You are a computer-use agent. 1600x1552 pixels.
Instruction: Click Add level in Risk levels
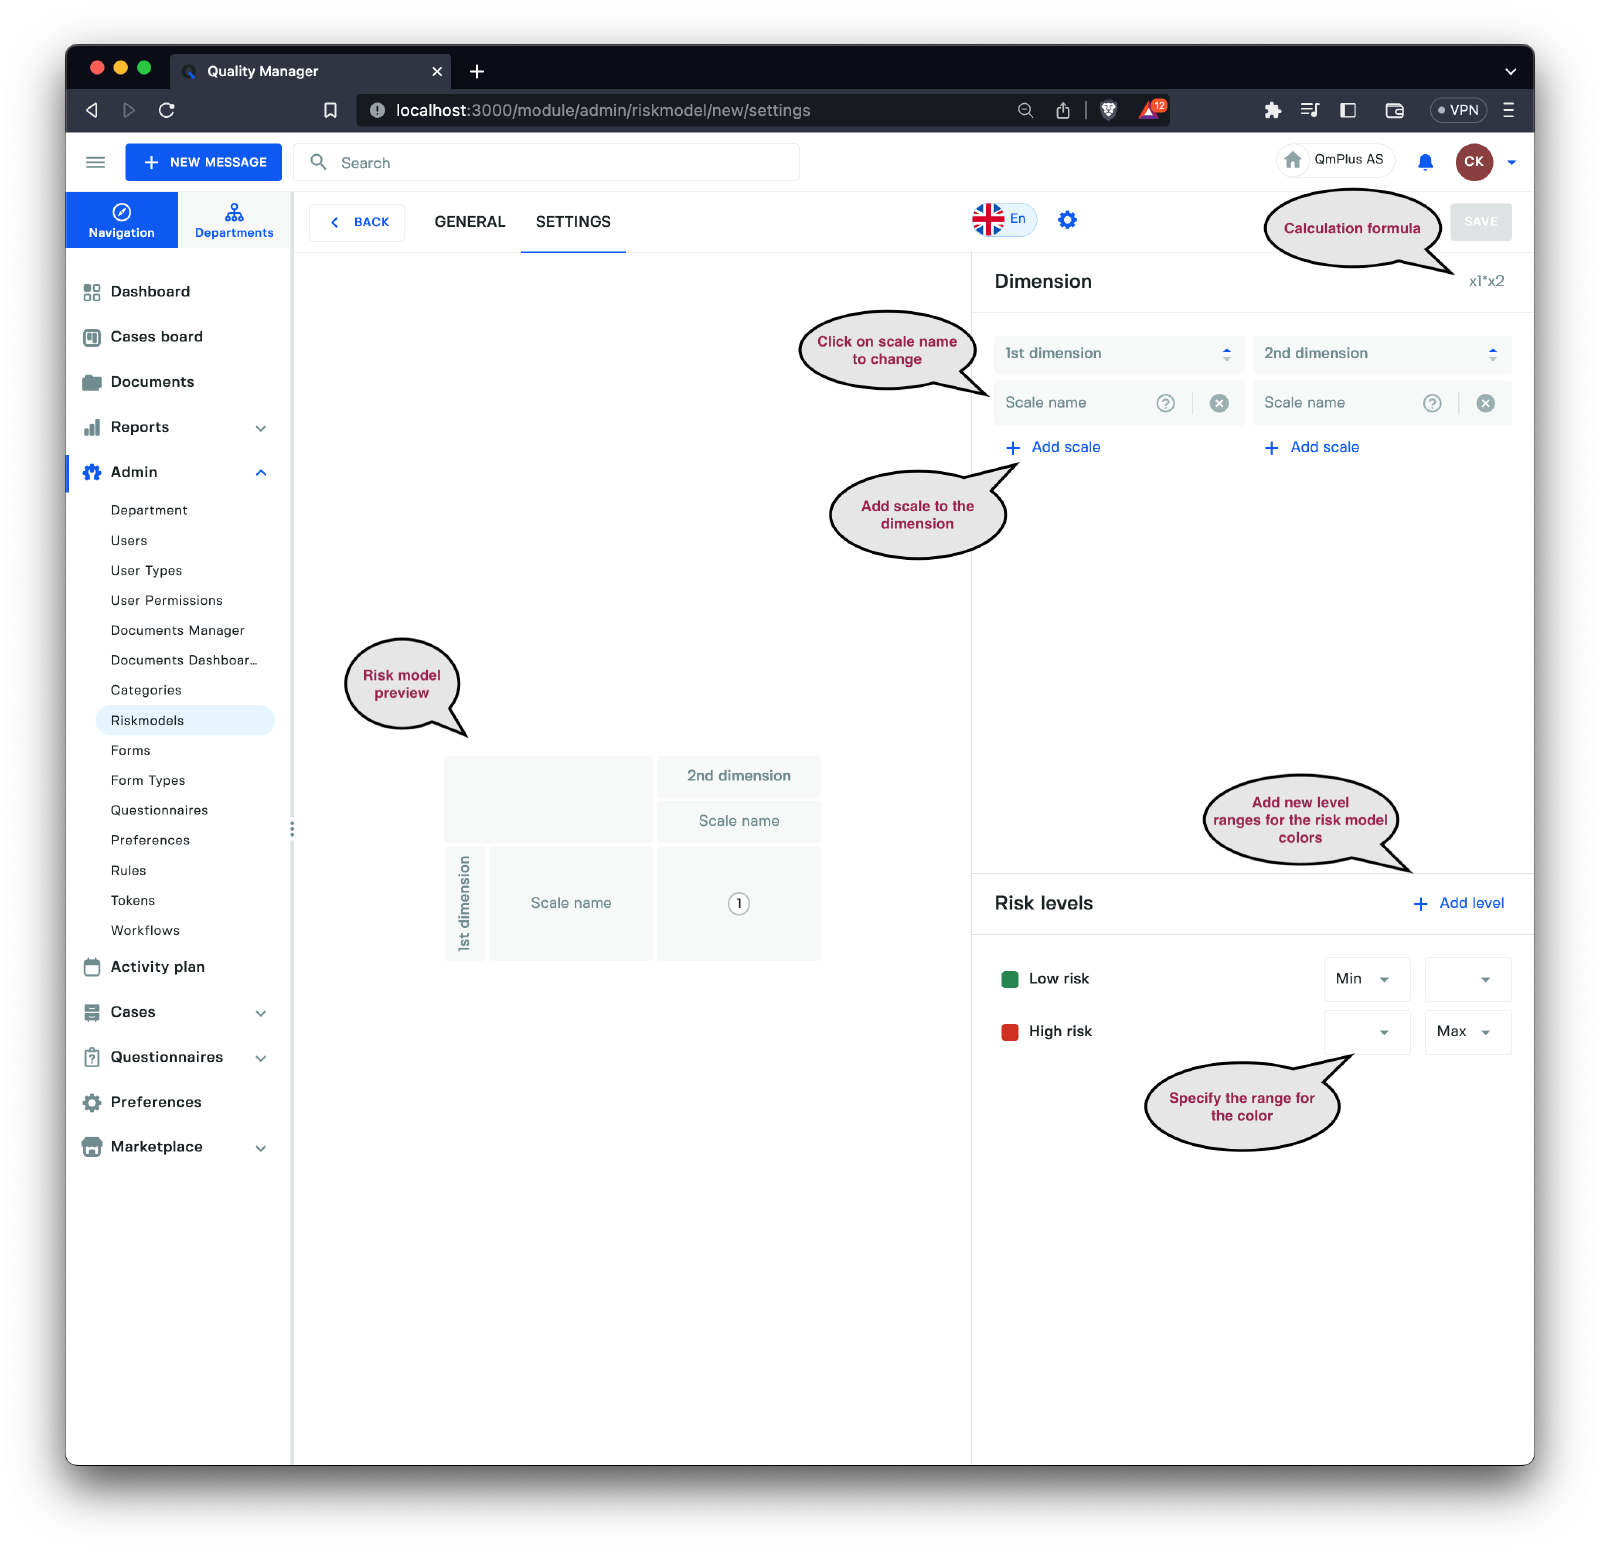[x=1458, y=903]
